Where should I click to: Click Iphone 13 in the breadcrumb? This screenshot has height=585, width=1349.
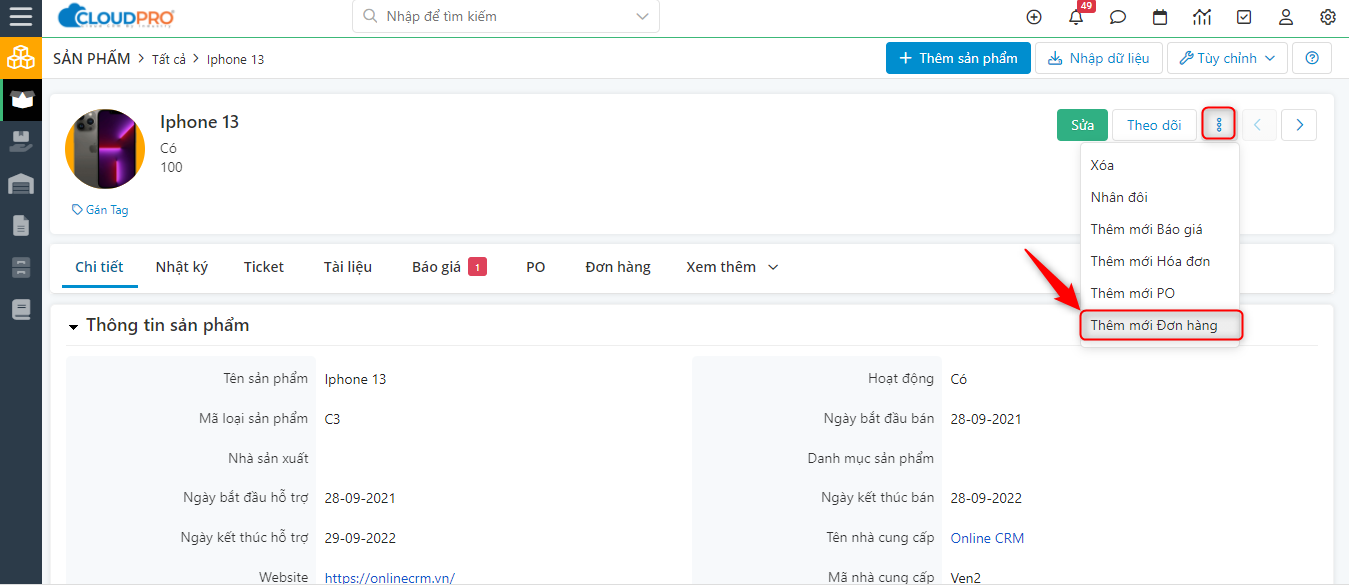(235, 59)
